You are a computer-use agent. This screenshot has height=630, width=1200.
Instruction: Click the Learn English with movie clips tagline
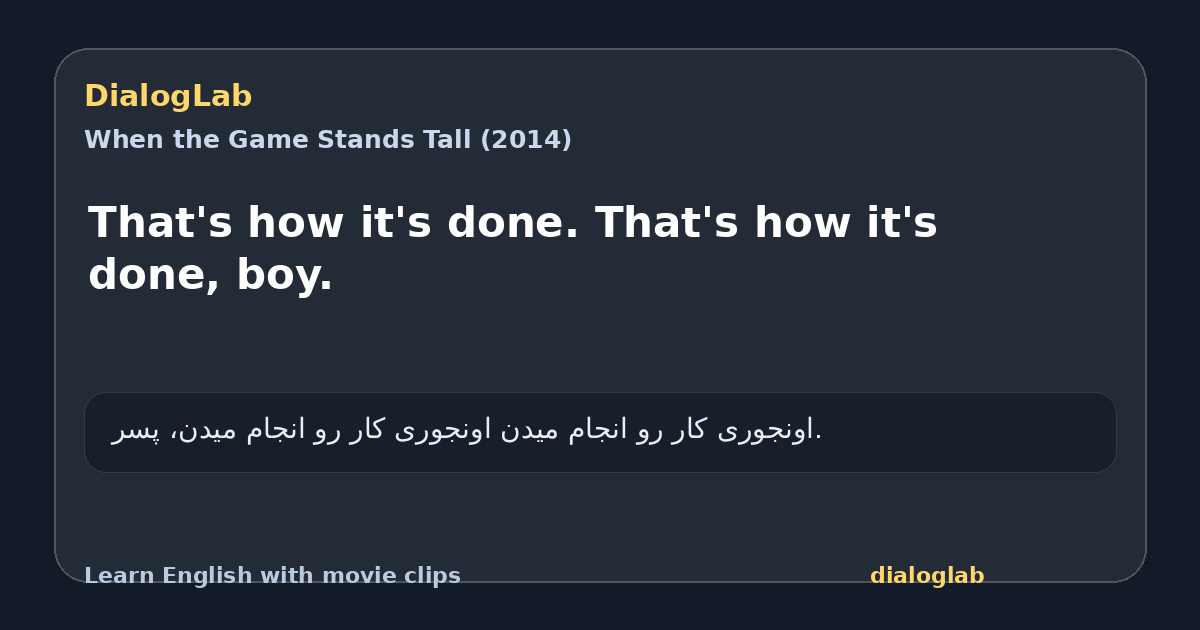[x=272, y=576]
